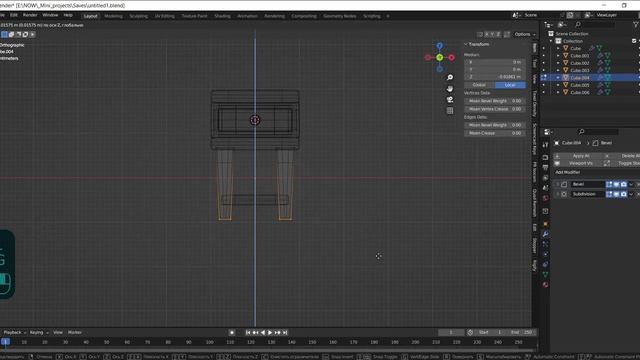The image size is (640, 360).
Task: Click the pan view hand icon
Action: click(450, 89)
